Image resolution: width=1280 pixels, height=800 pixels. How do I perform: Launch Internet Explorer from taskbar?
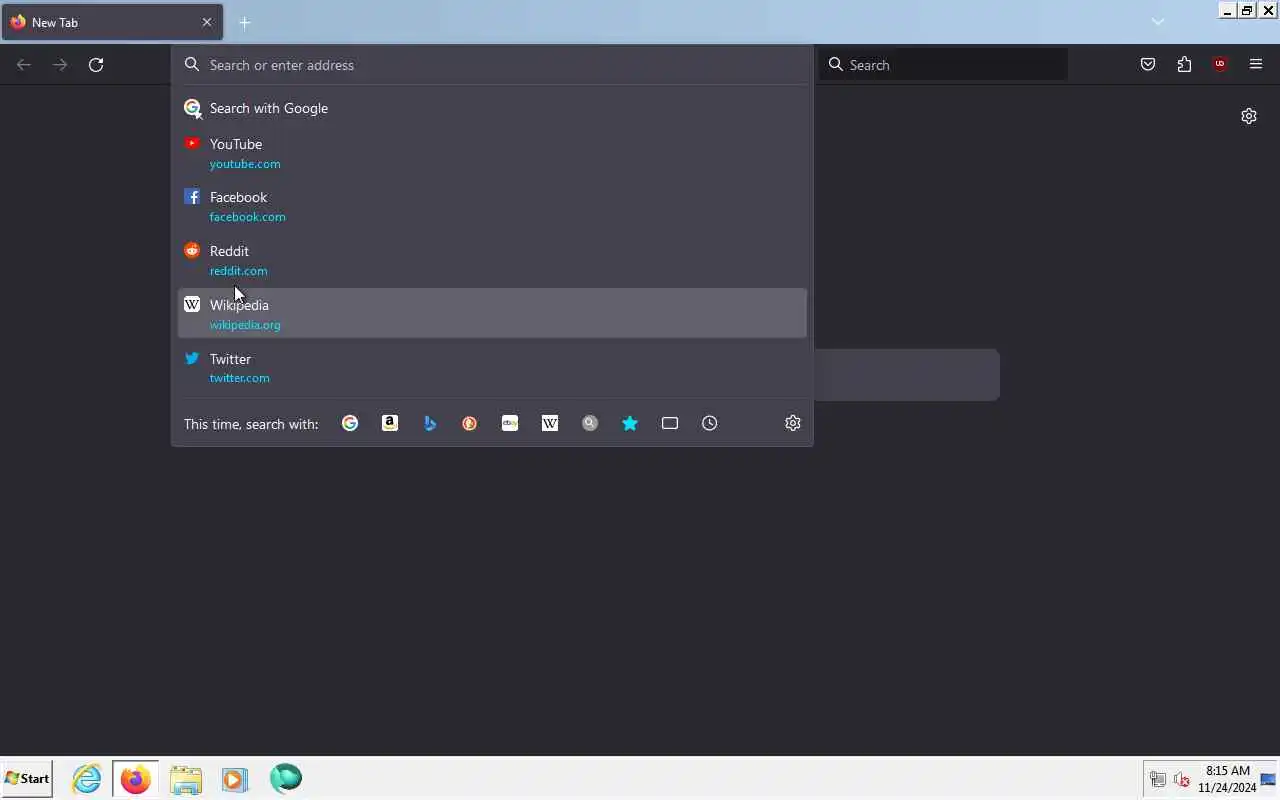coord(87,778)
